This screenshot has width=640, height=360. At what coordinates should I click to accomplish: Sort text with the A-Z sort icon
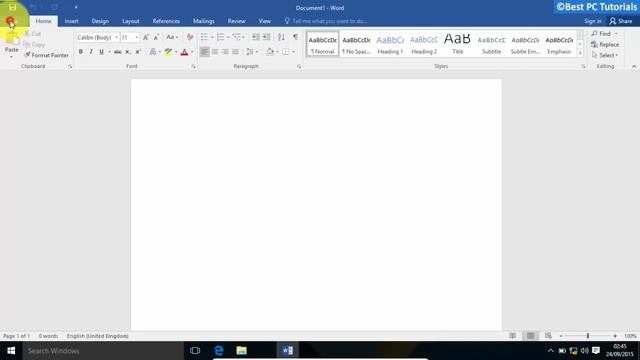[x=281, y=37]
